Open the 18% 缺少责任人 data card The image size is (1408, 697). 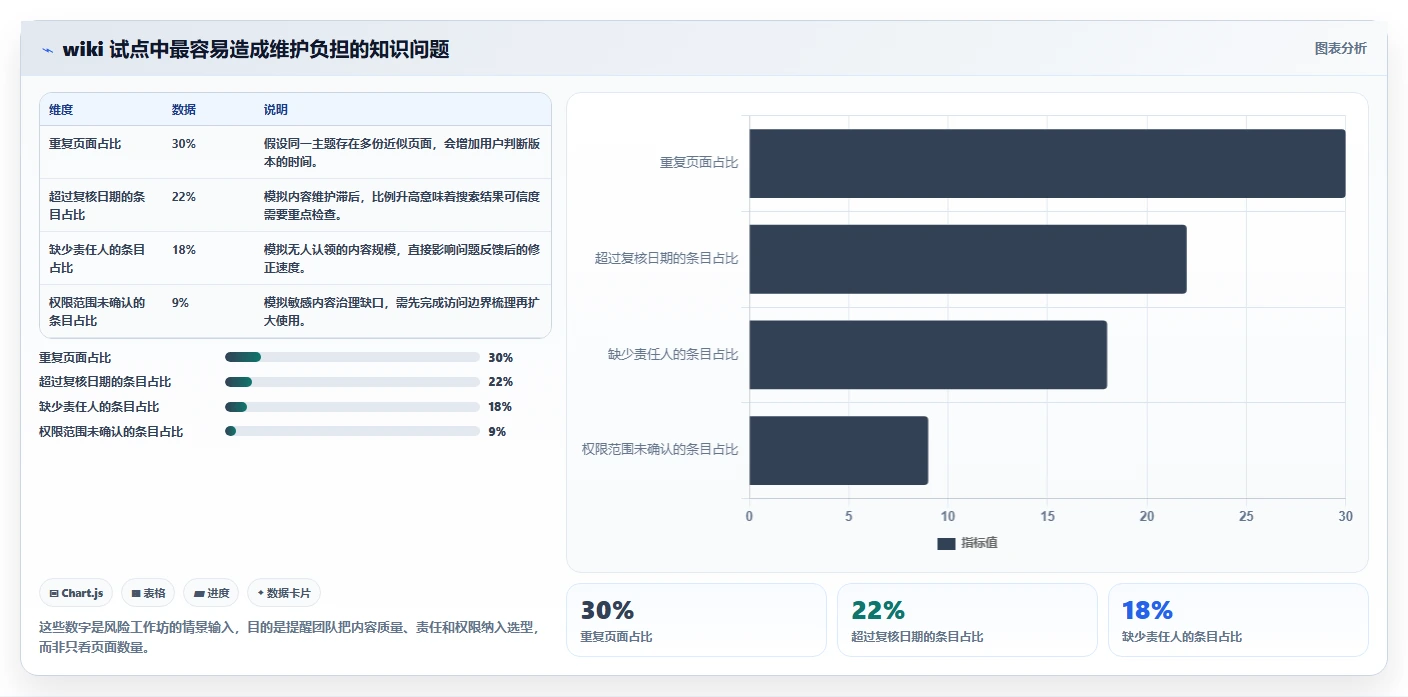(1238, 620)
